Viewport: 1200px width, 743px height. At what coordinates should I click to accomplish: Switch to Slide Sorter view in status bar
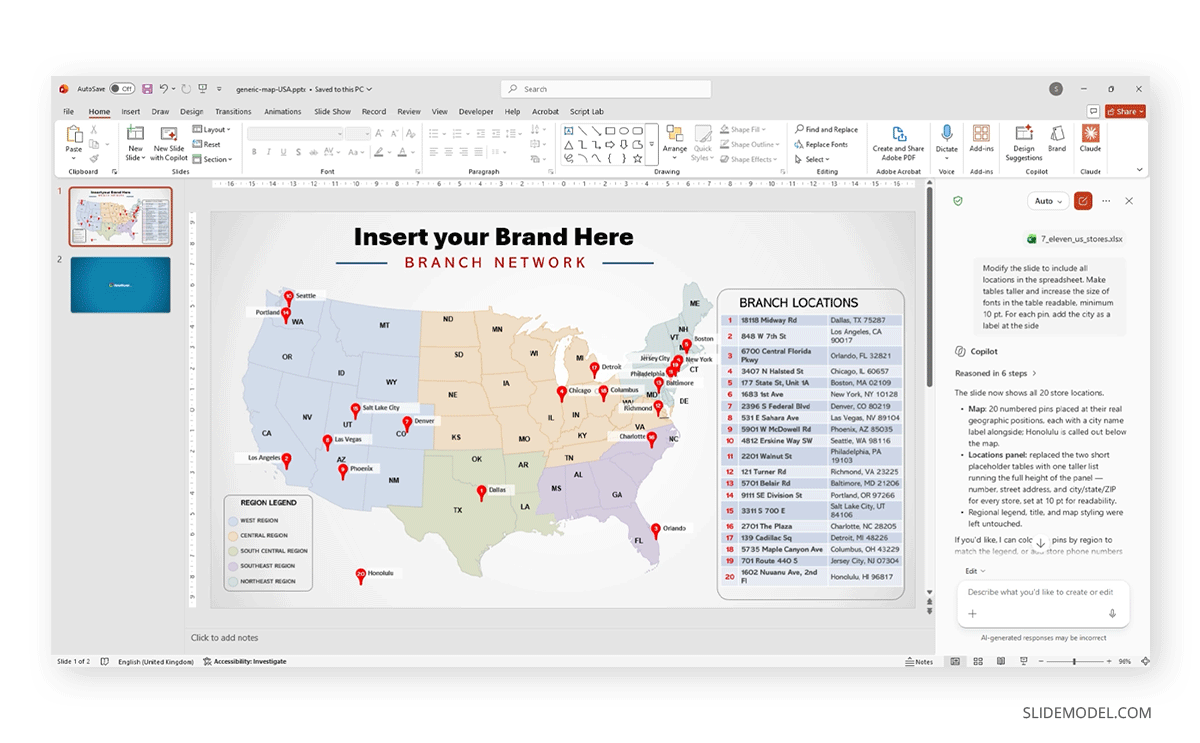pyautogui.click(x=976, y=661)
